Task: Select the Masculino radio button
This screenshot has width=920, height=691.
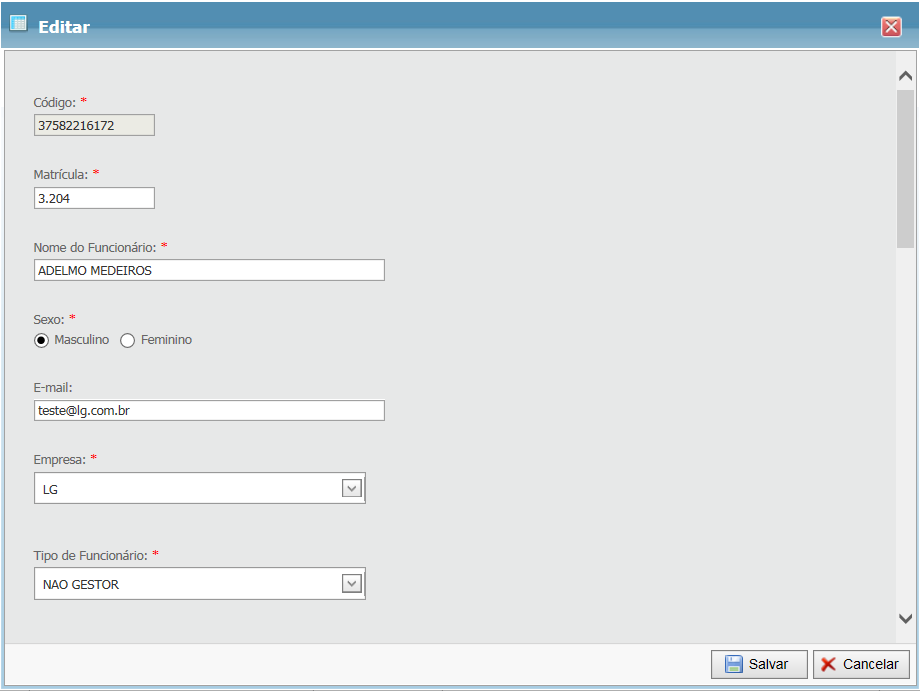Action: coord(41,340)
